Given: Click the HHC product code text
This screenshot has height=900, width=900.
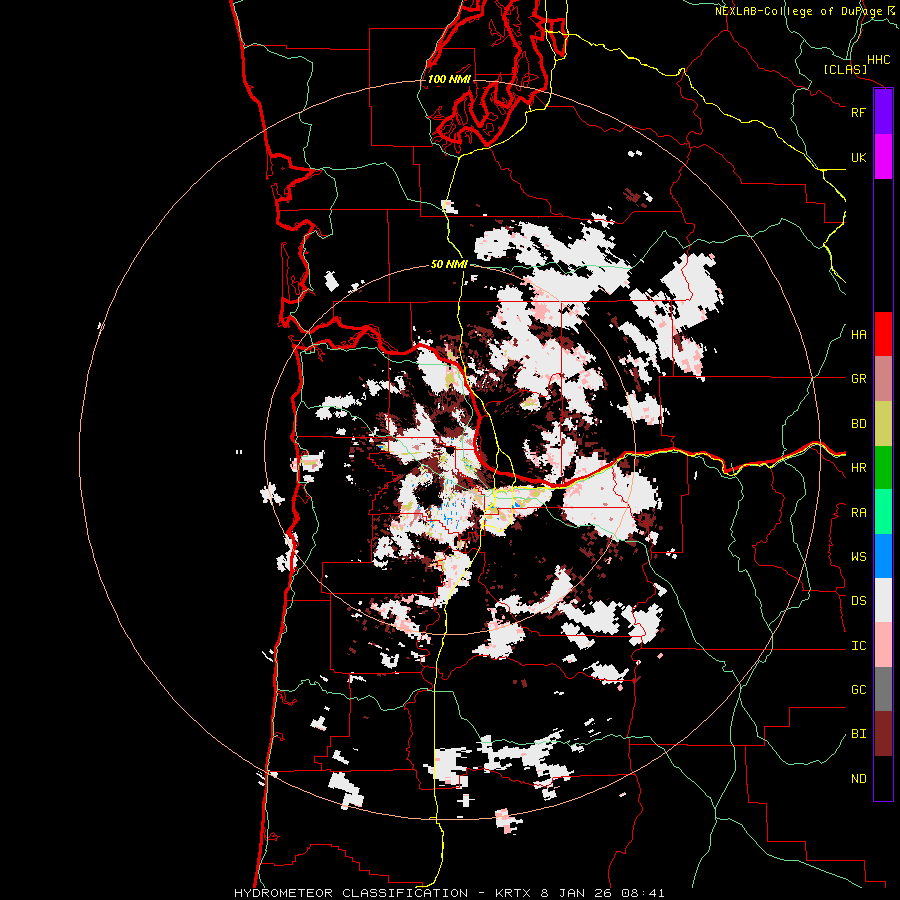Looking at the screenshot, I should tap(878, 60).
